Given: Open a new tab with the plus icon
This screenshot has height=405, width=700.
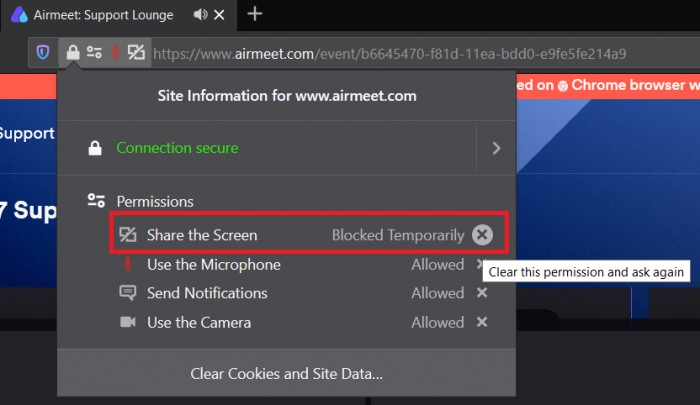Looking at the screenshot, I should pyautogui.click(x=254, y=14).
